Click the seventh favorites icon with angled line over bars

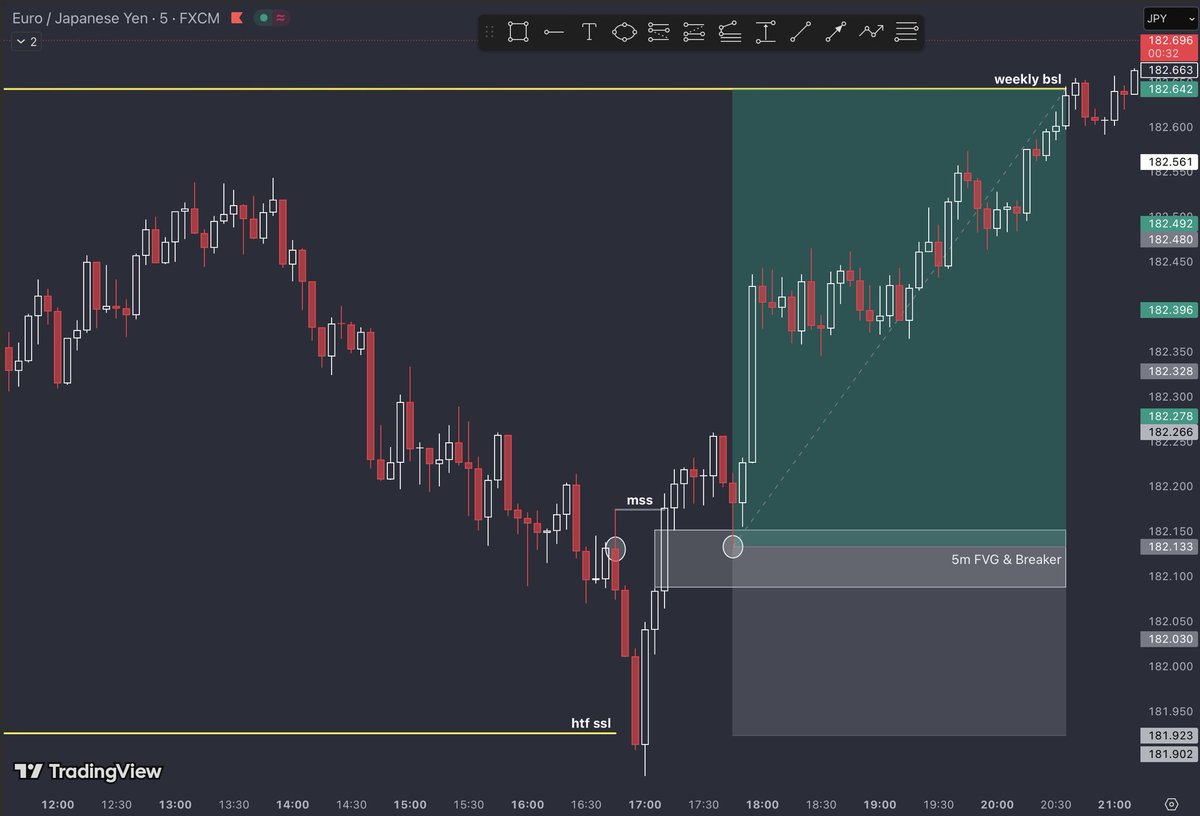(x=730, y=32)
